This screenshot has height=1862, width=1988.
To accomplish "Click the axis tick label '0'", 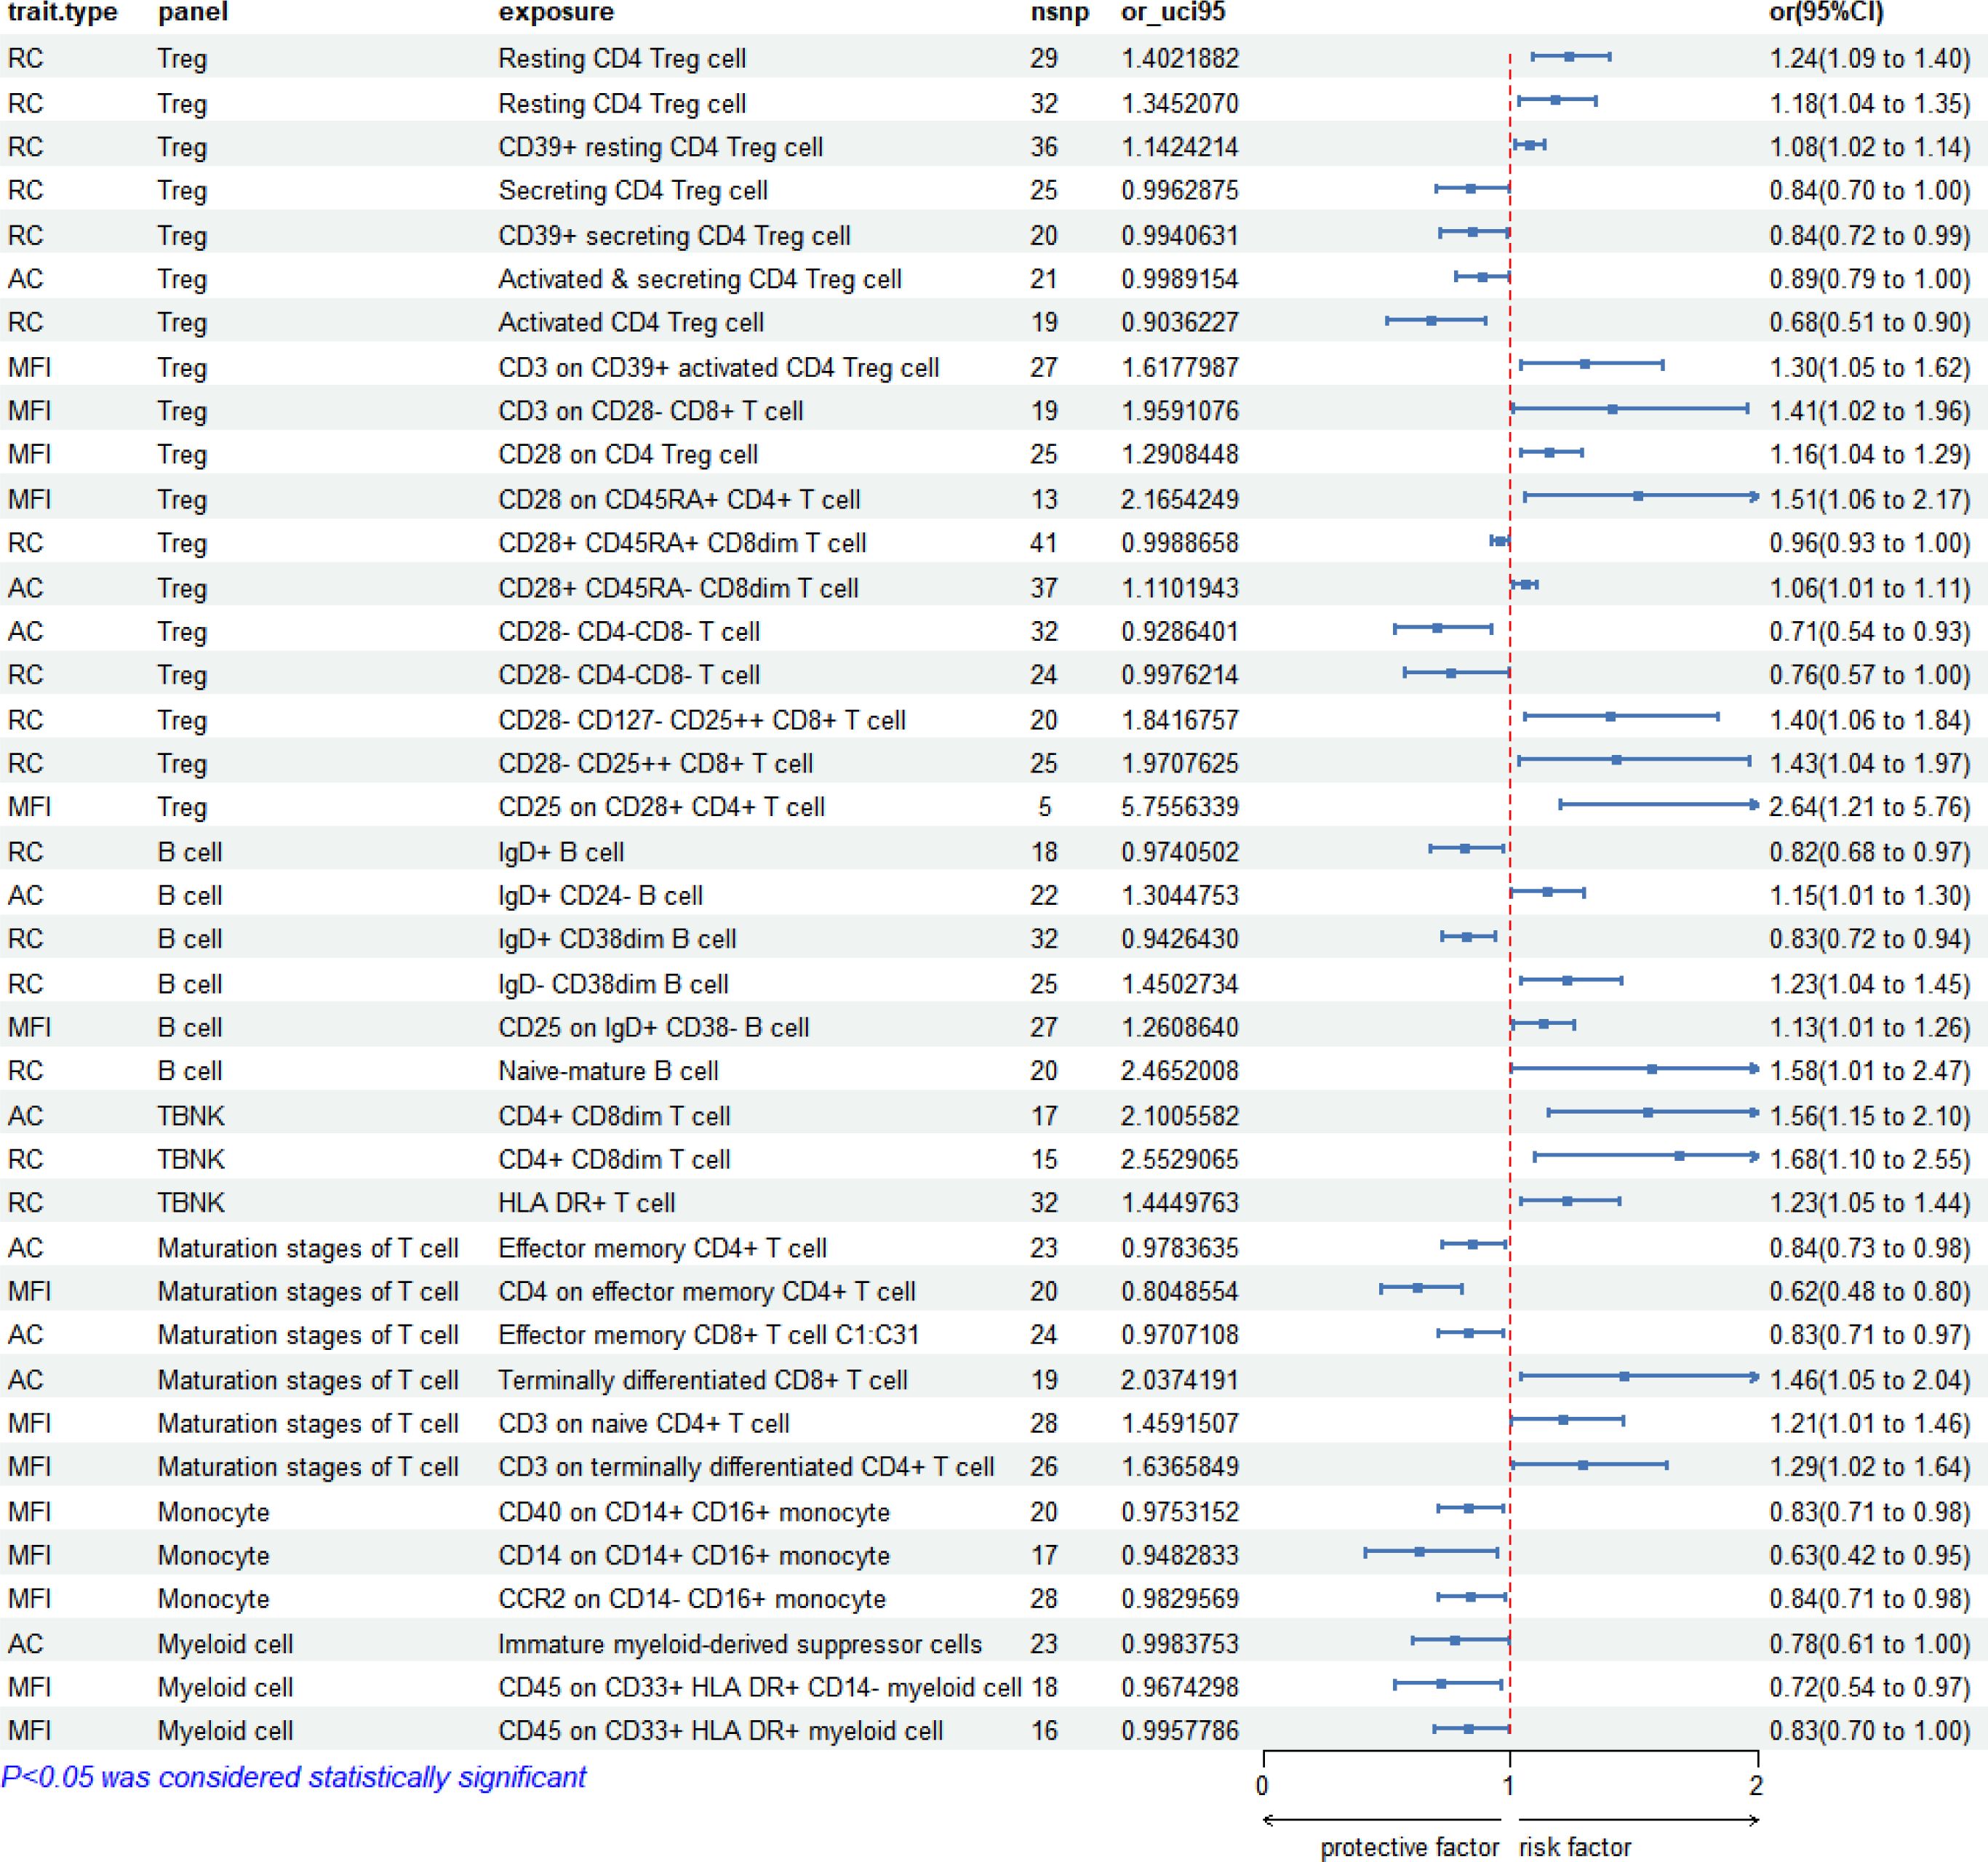I will click(1263, 1785).
